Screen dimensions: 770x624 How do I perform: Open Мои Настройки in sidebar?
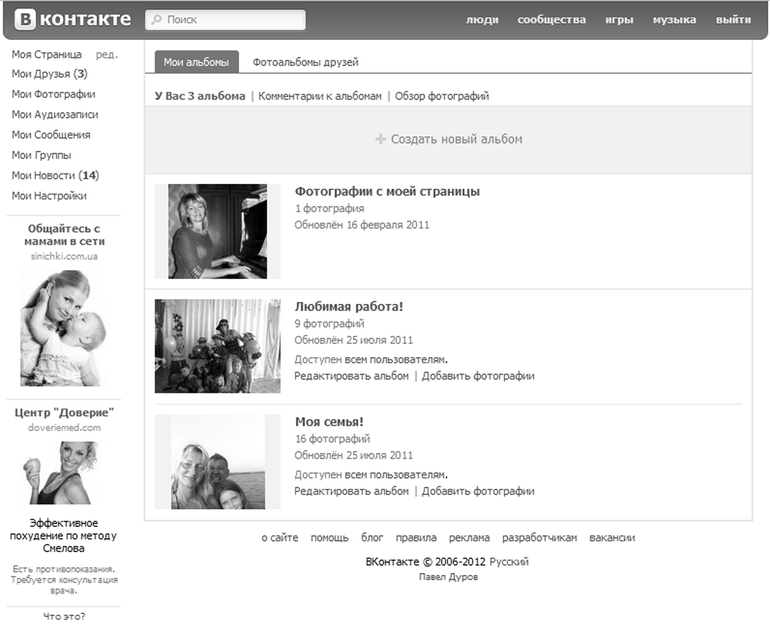pos(49,196)
